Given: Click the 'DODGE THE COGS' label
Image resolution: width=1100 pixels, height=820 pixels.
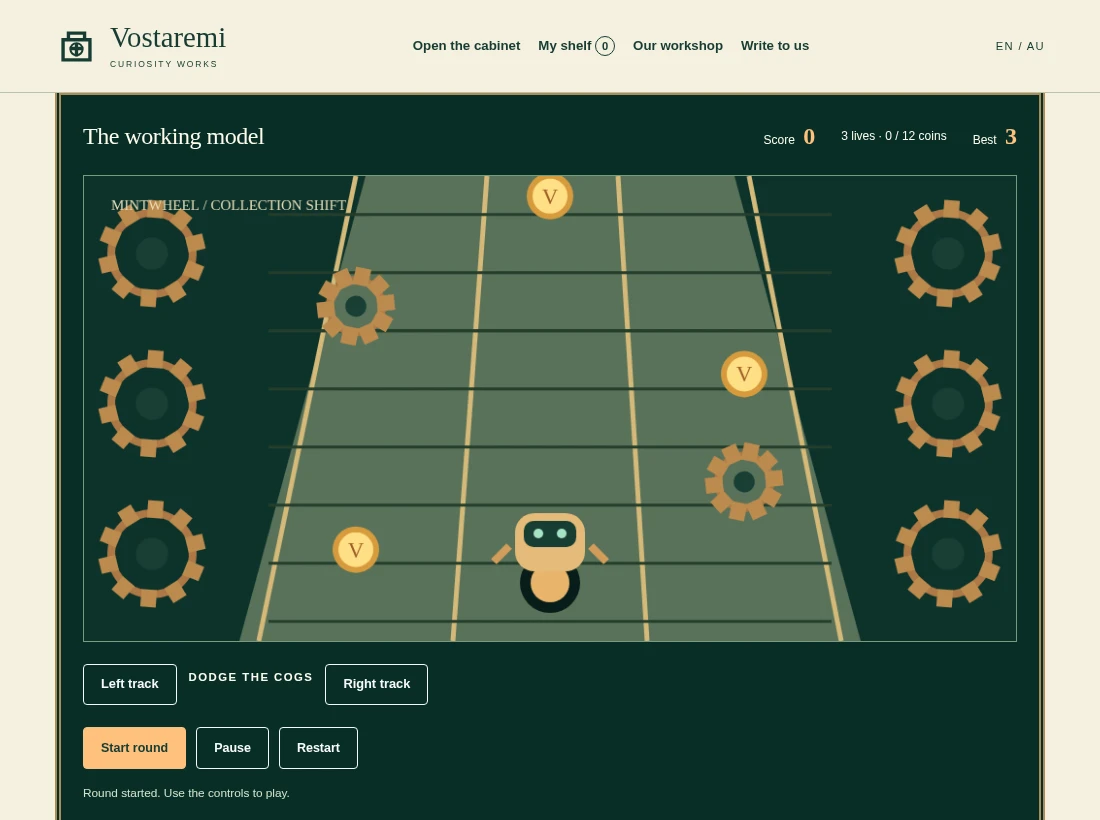Looking at the screenshot, I should tap(250, 677).
